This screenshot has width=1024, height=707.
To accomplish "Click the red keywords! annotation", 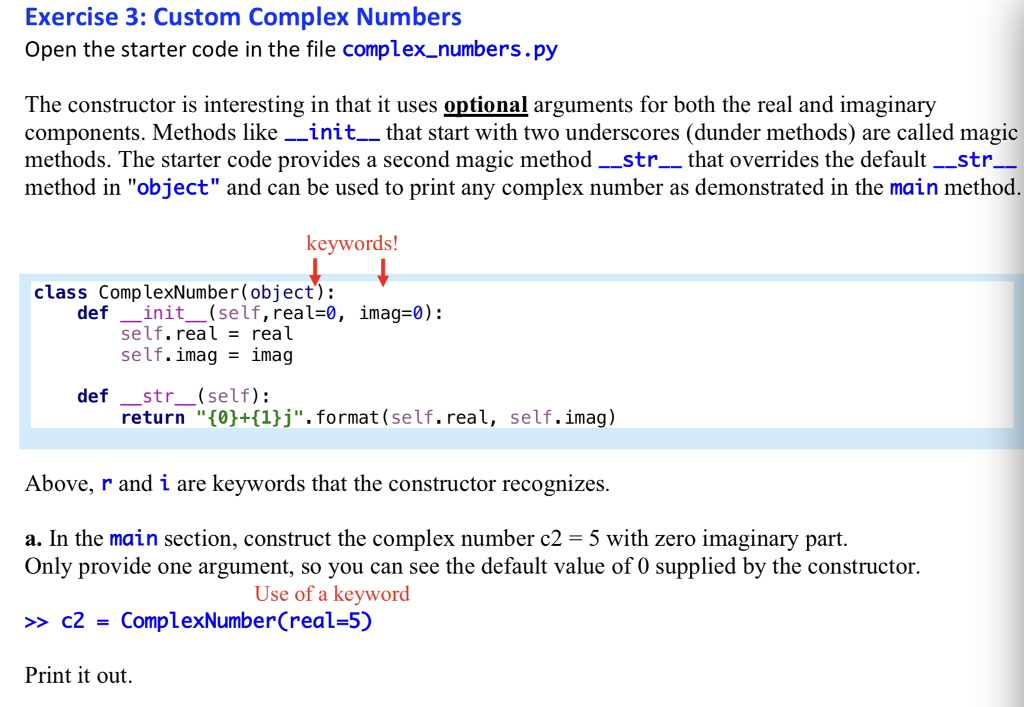I will pos(352,243).
